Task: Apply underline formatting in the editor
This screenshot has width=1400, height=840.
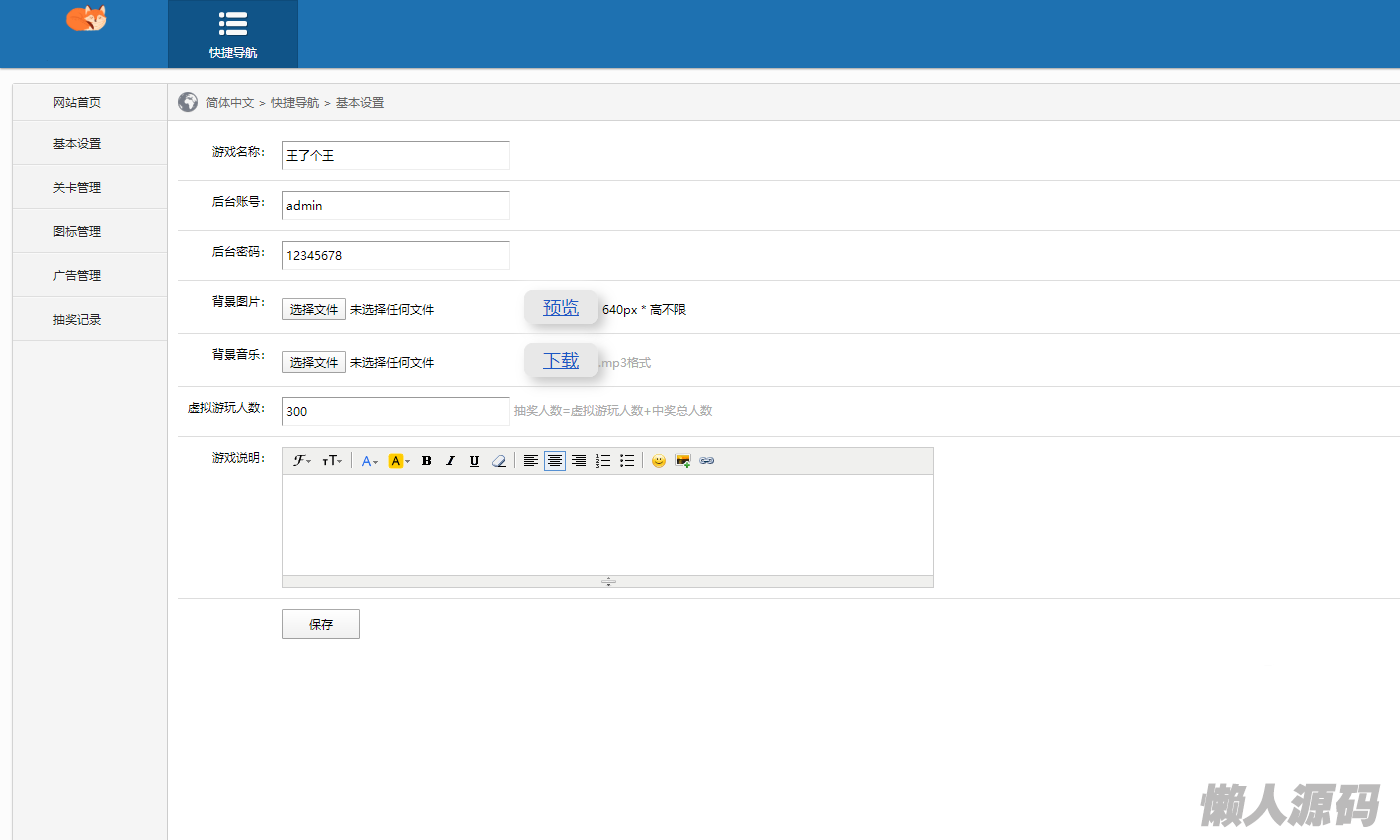Action: point(474,461)
